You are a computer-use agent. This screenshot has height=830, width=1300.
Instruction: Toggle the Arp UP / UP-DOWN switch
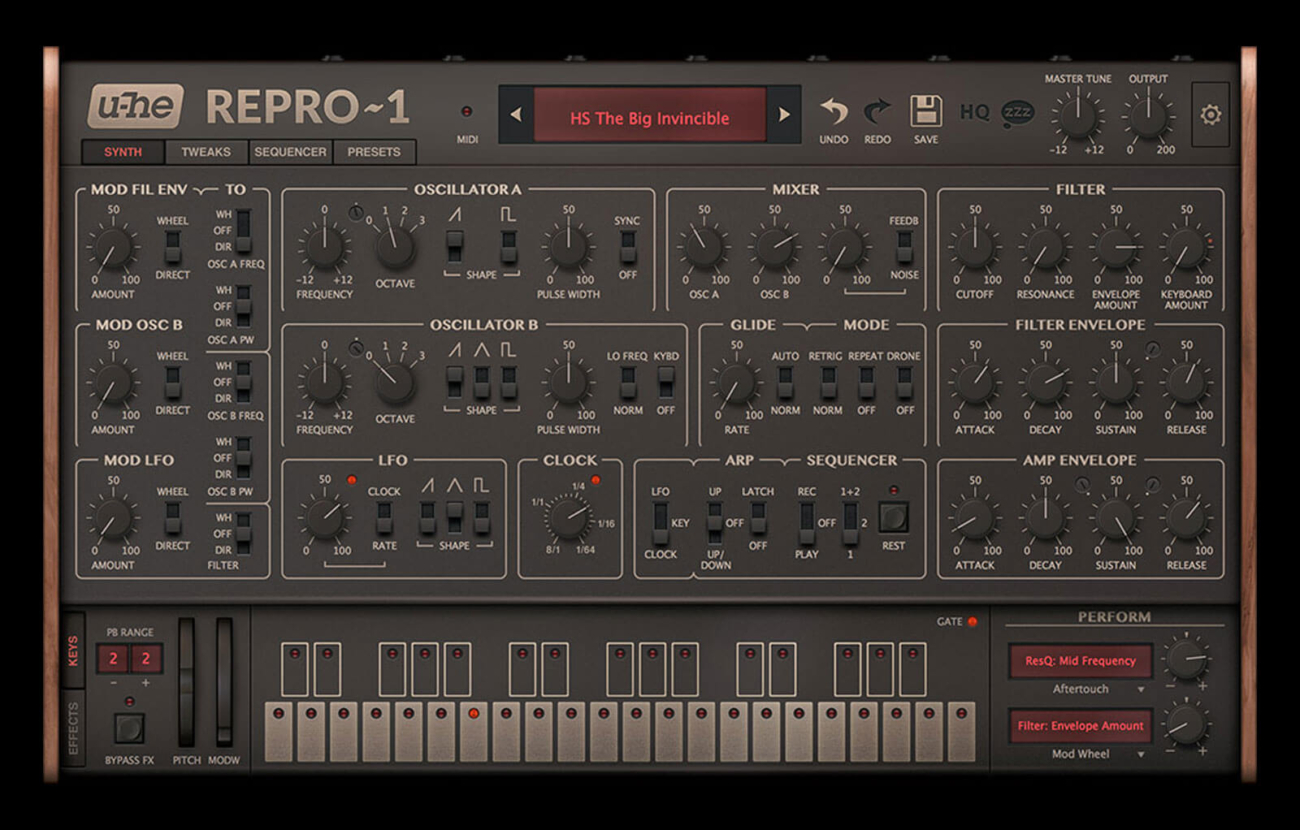(714, 522)
